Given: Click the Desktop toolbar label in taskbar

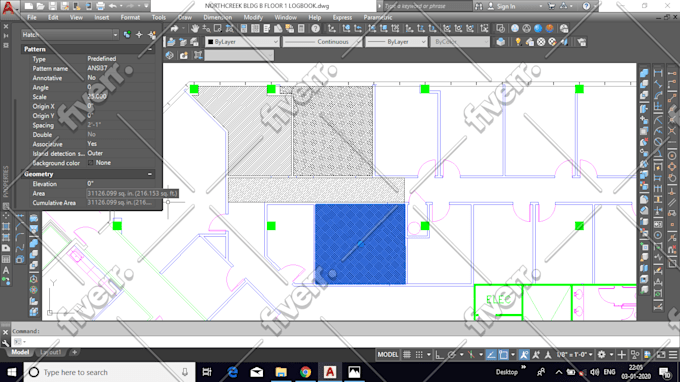Looking at the screenshot, I should pyautogui.click(x=506, y=372).
